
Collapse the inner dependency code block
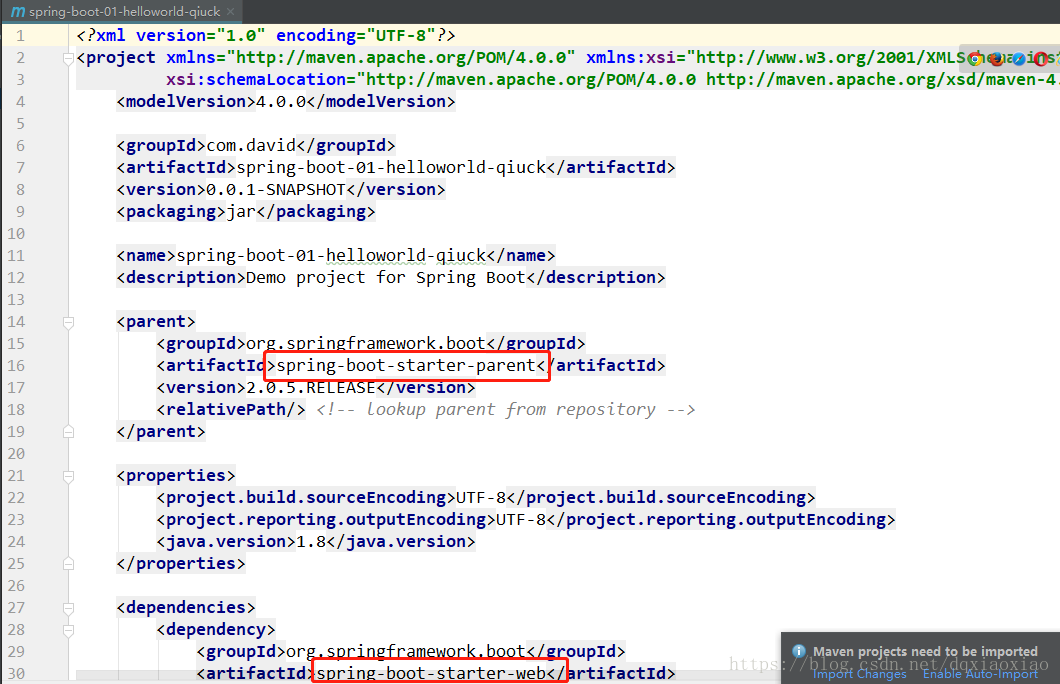click(x=67, y=630)
